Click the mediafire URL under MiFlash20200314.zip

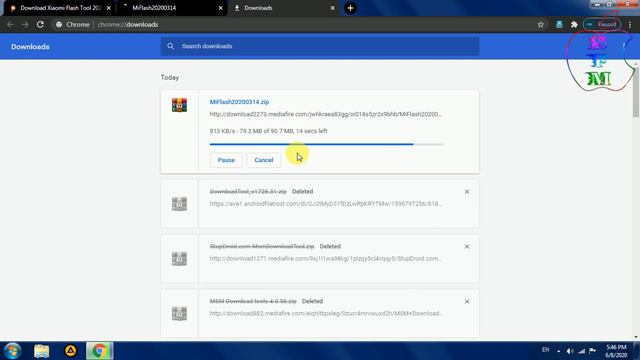(326, 114)
